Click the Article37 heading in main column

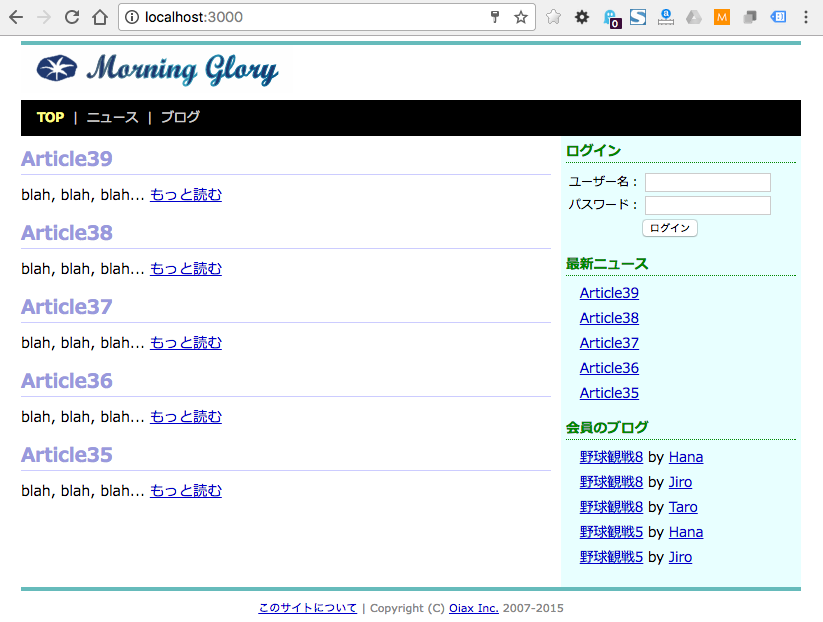(67, 307)
